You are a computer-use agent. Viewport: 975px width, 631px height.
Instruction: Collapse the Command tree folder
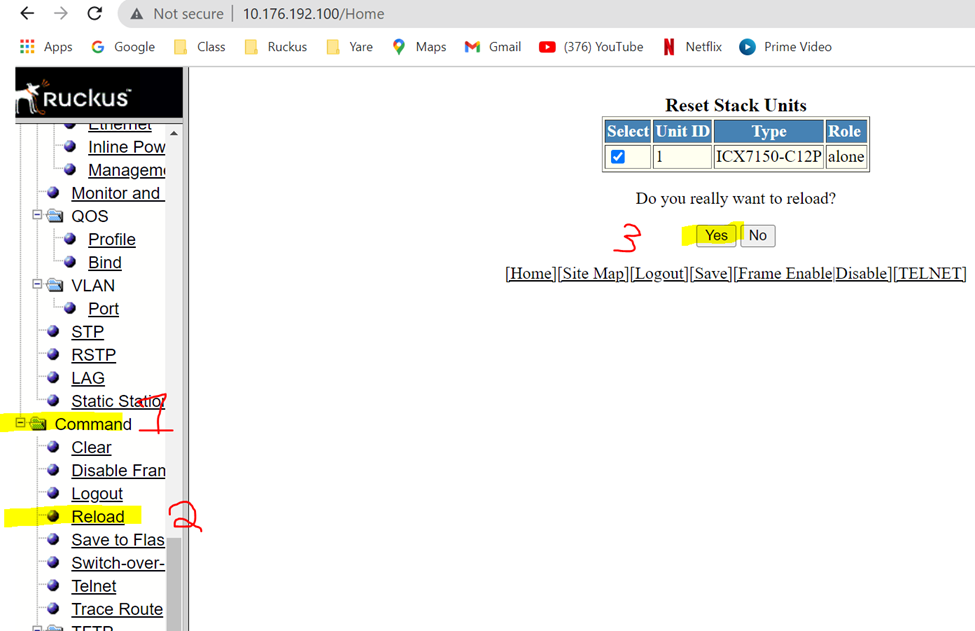tap(21, 423)
